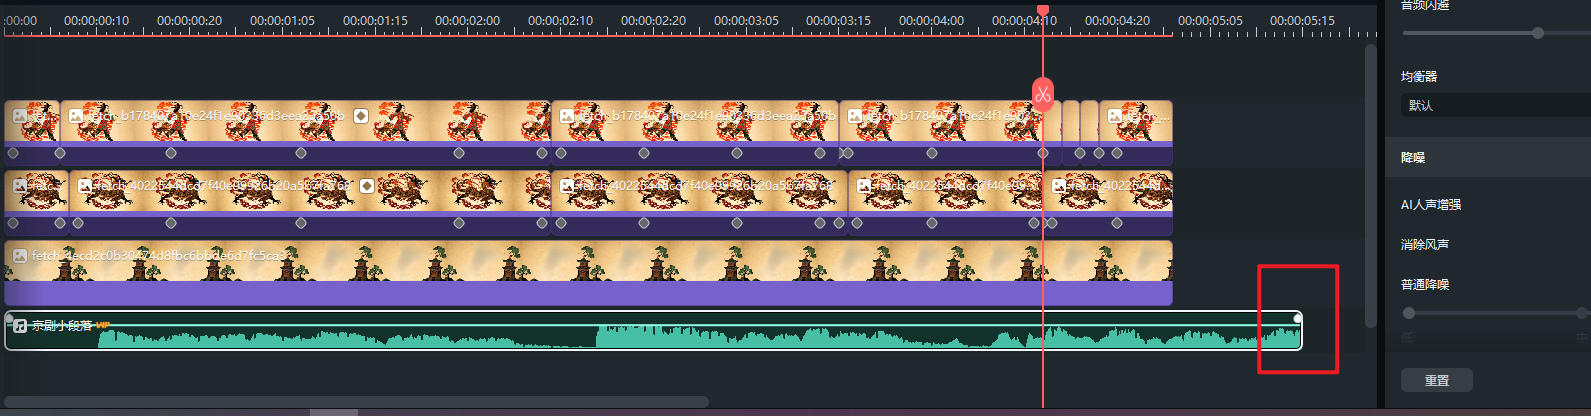The image size is (1591, 416).
Task: Click image icon of first short clip on second track
Action: click(20, 186)
